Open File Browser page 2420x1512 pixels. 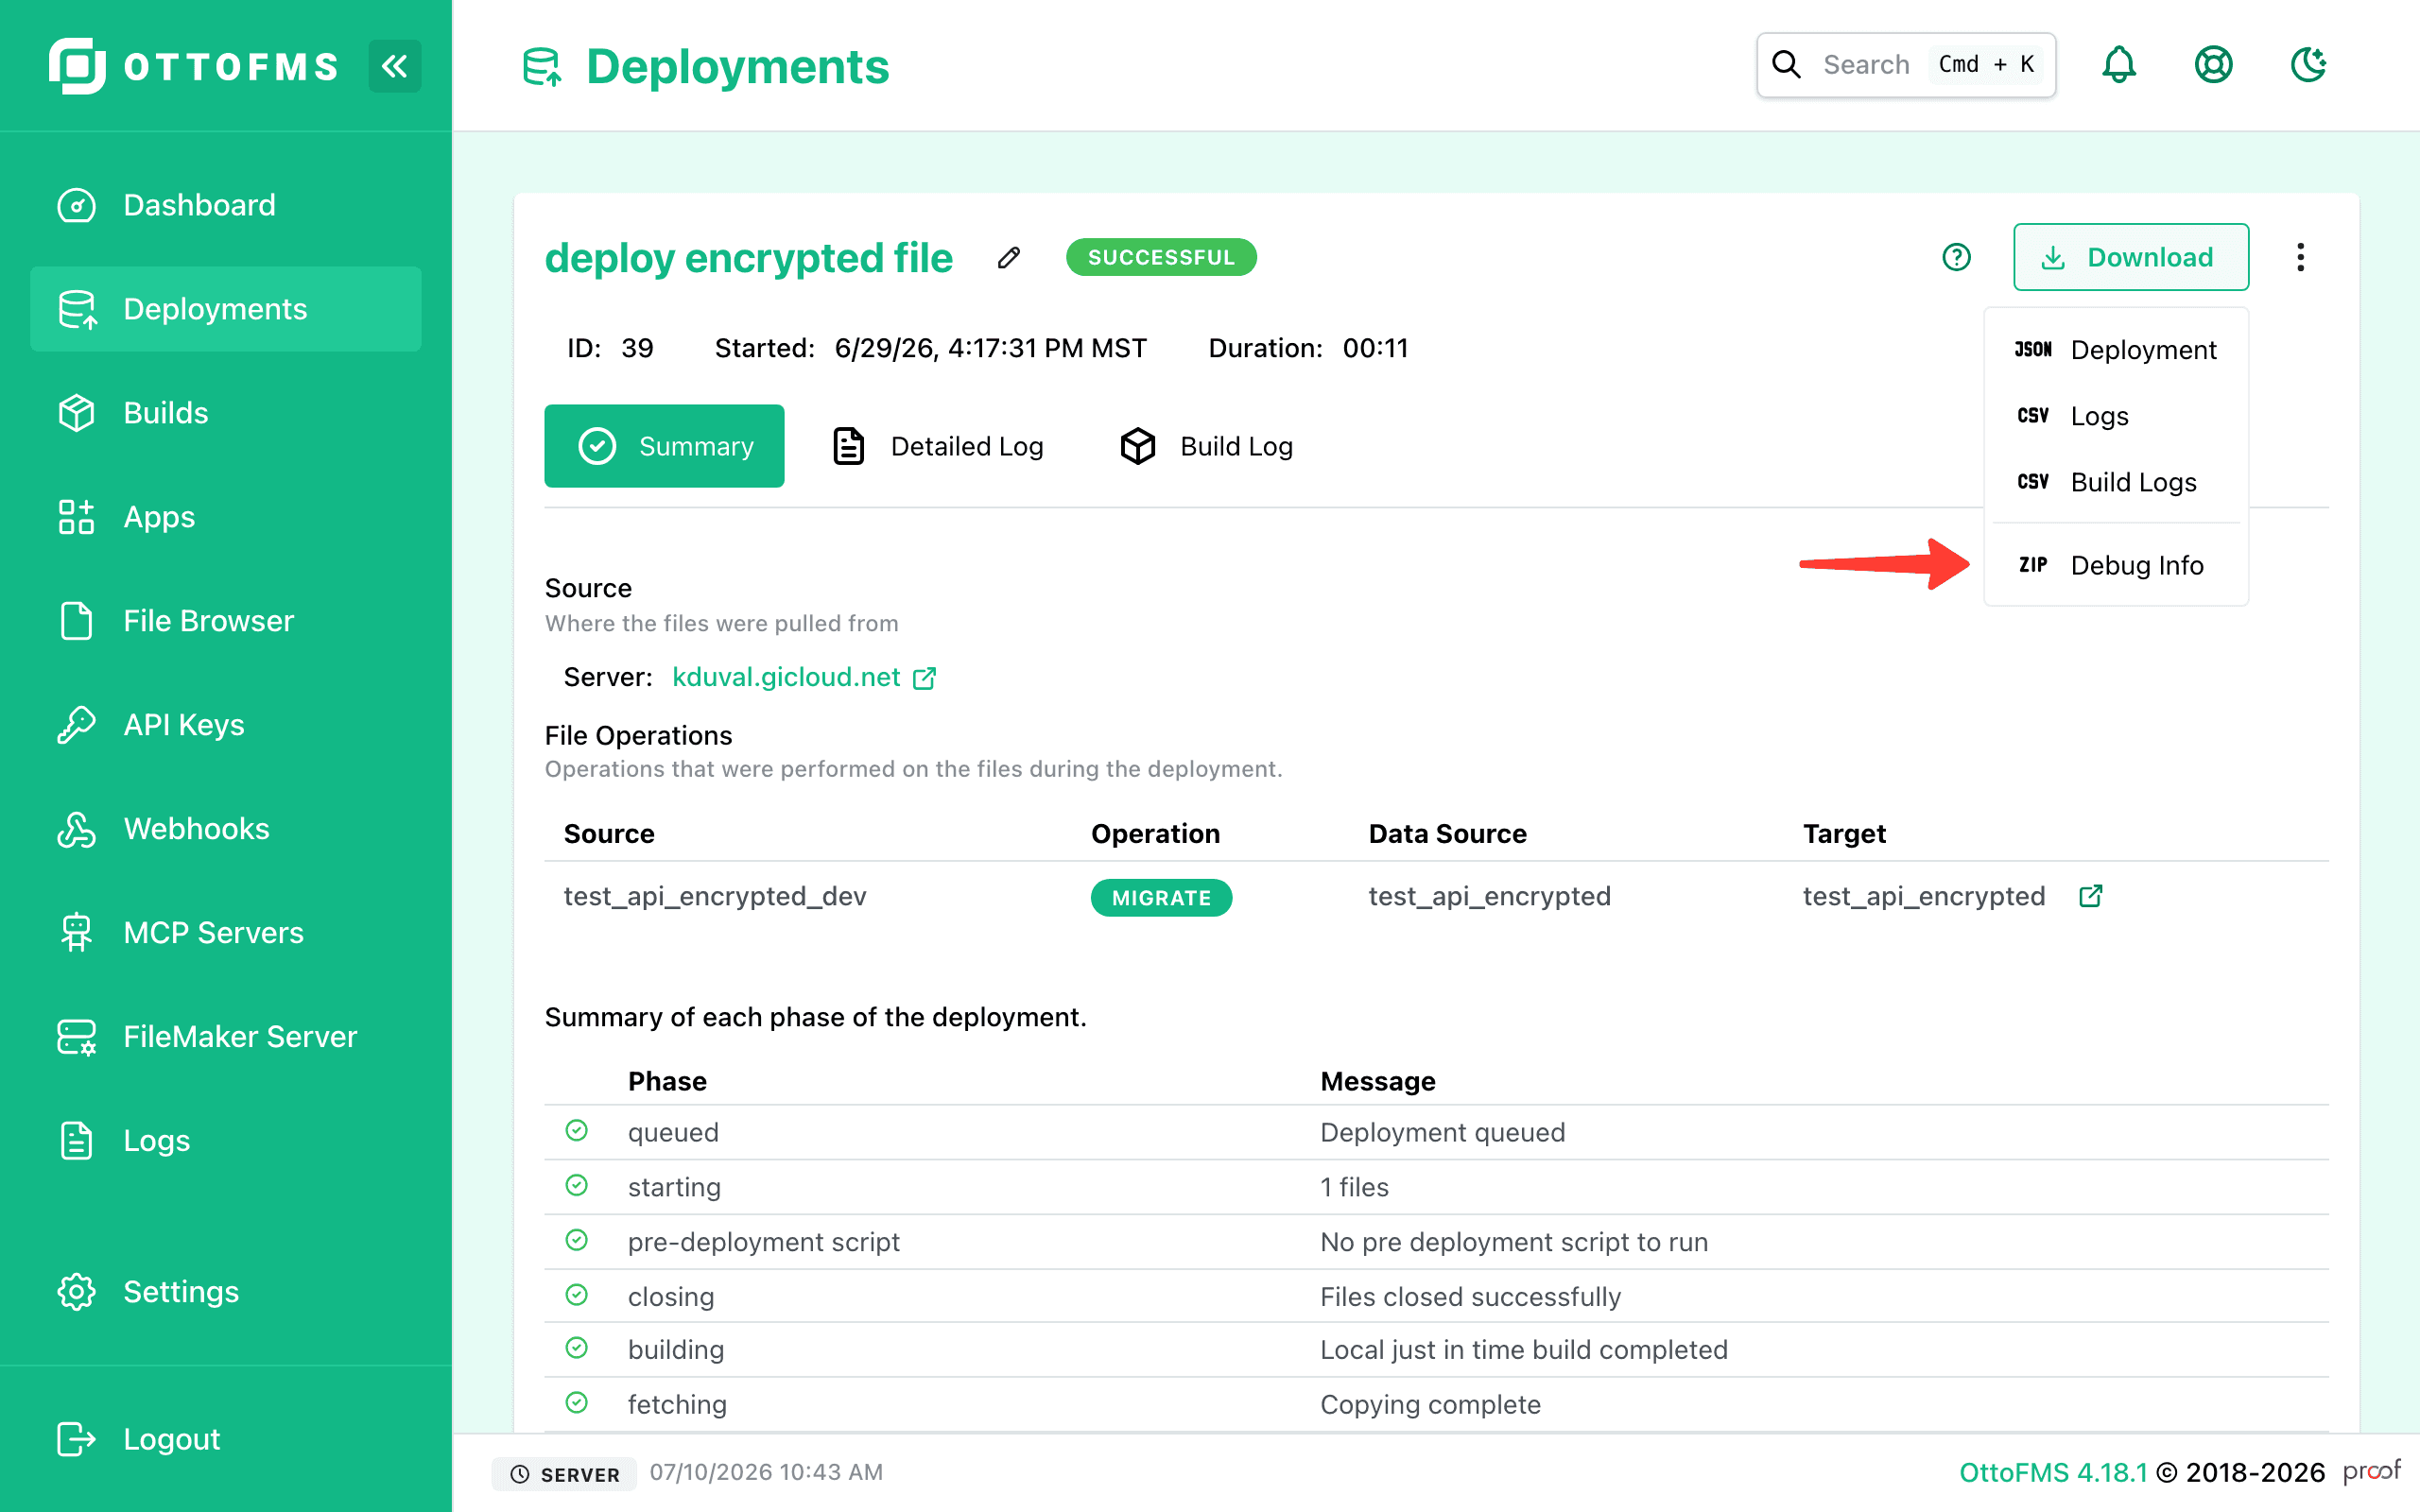226,621
